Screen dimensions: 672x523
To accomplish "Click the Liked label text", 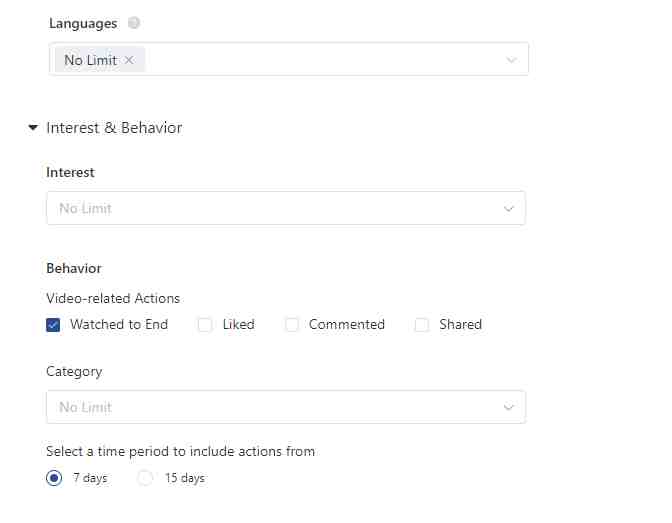I will pos(238,325).
